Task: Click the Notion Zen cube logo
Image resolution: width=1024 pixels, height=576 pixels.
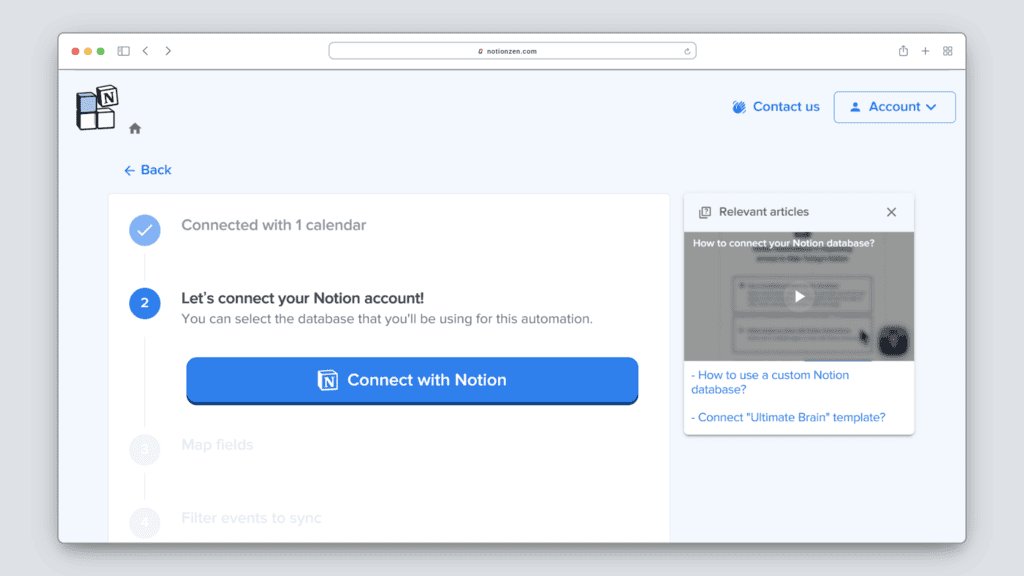Action: 97,107
